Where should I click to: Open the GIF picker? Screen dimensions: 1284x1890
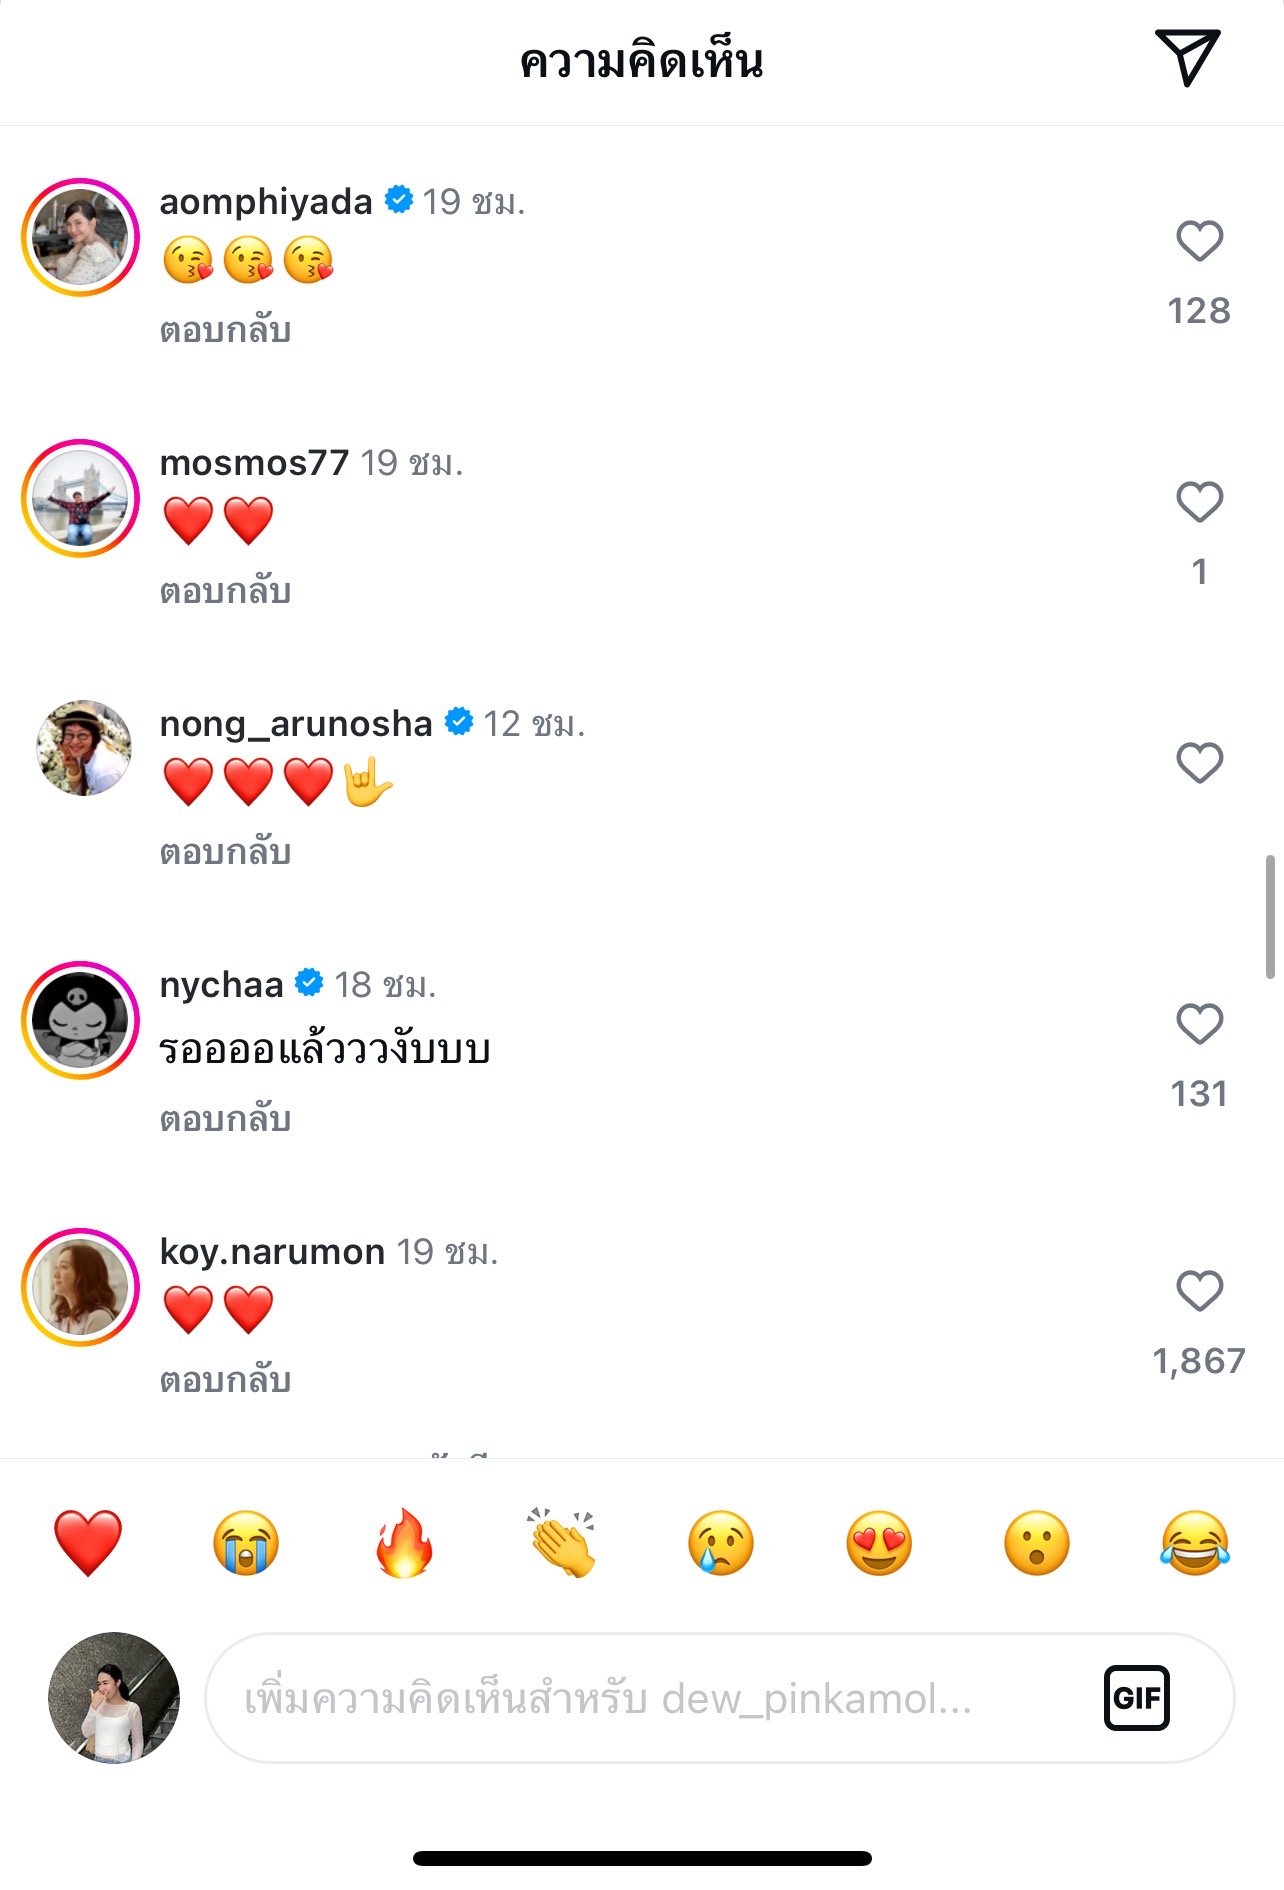[x=1136, y=1698]
